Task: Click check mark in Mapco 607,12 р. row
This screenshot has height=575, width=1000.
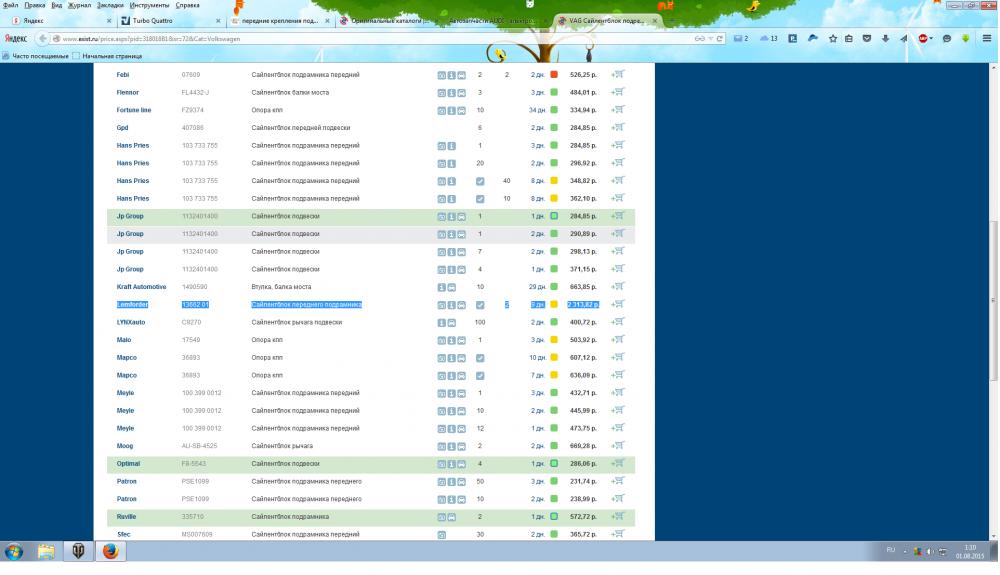Action: pyautogui.click(x=480, y=358)
